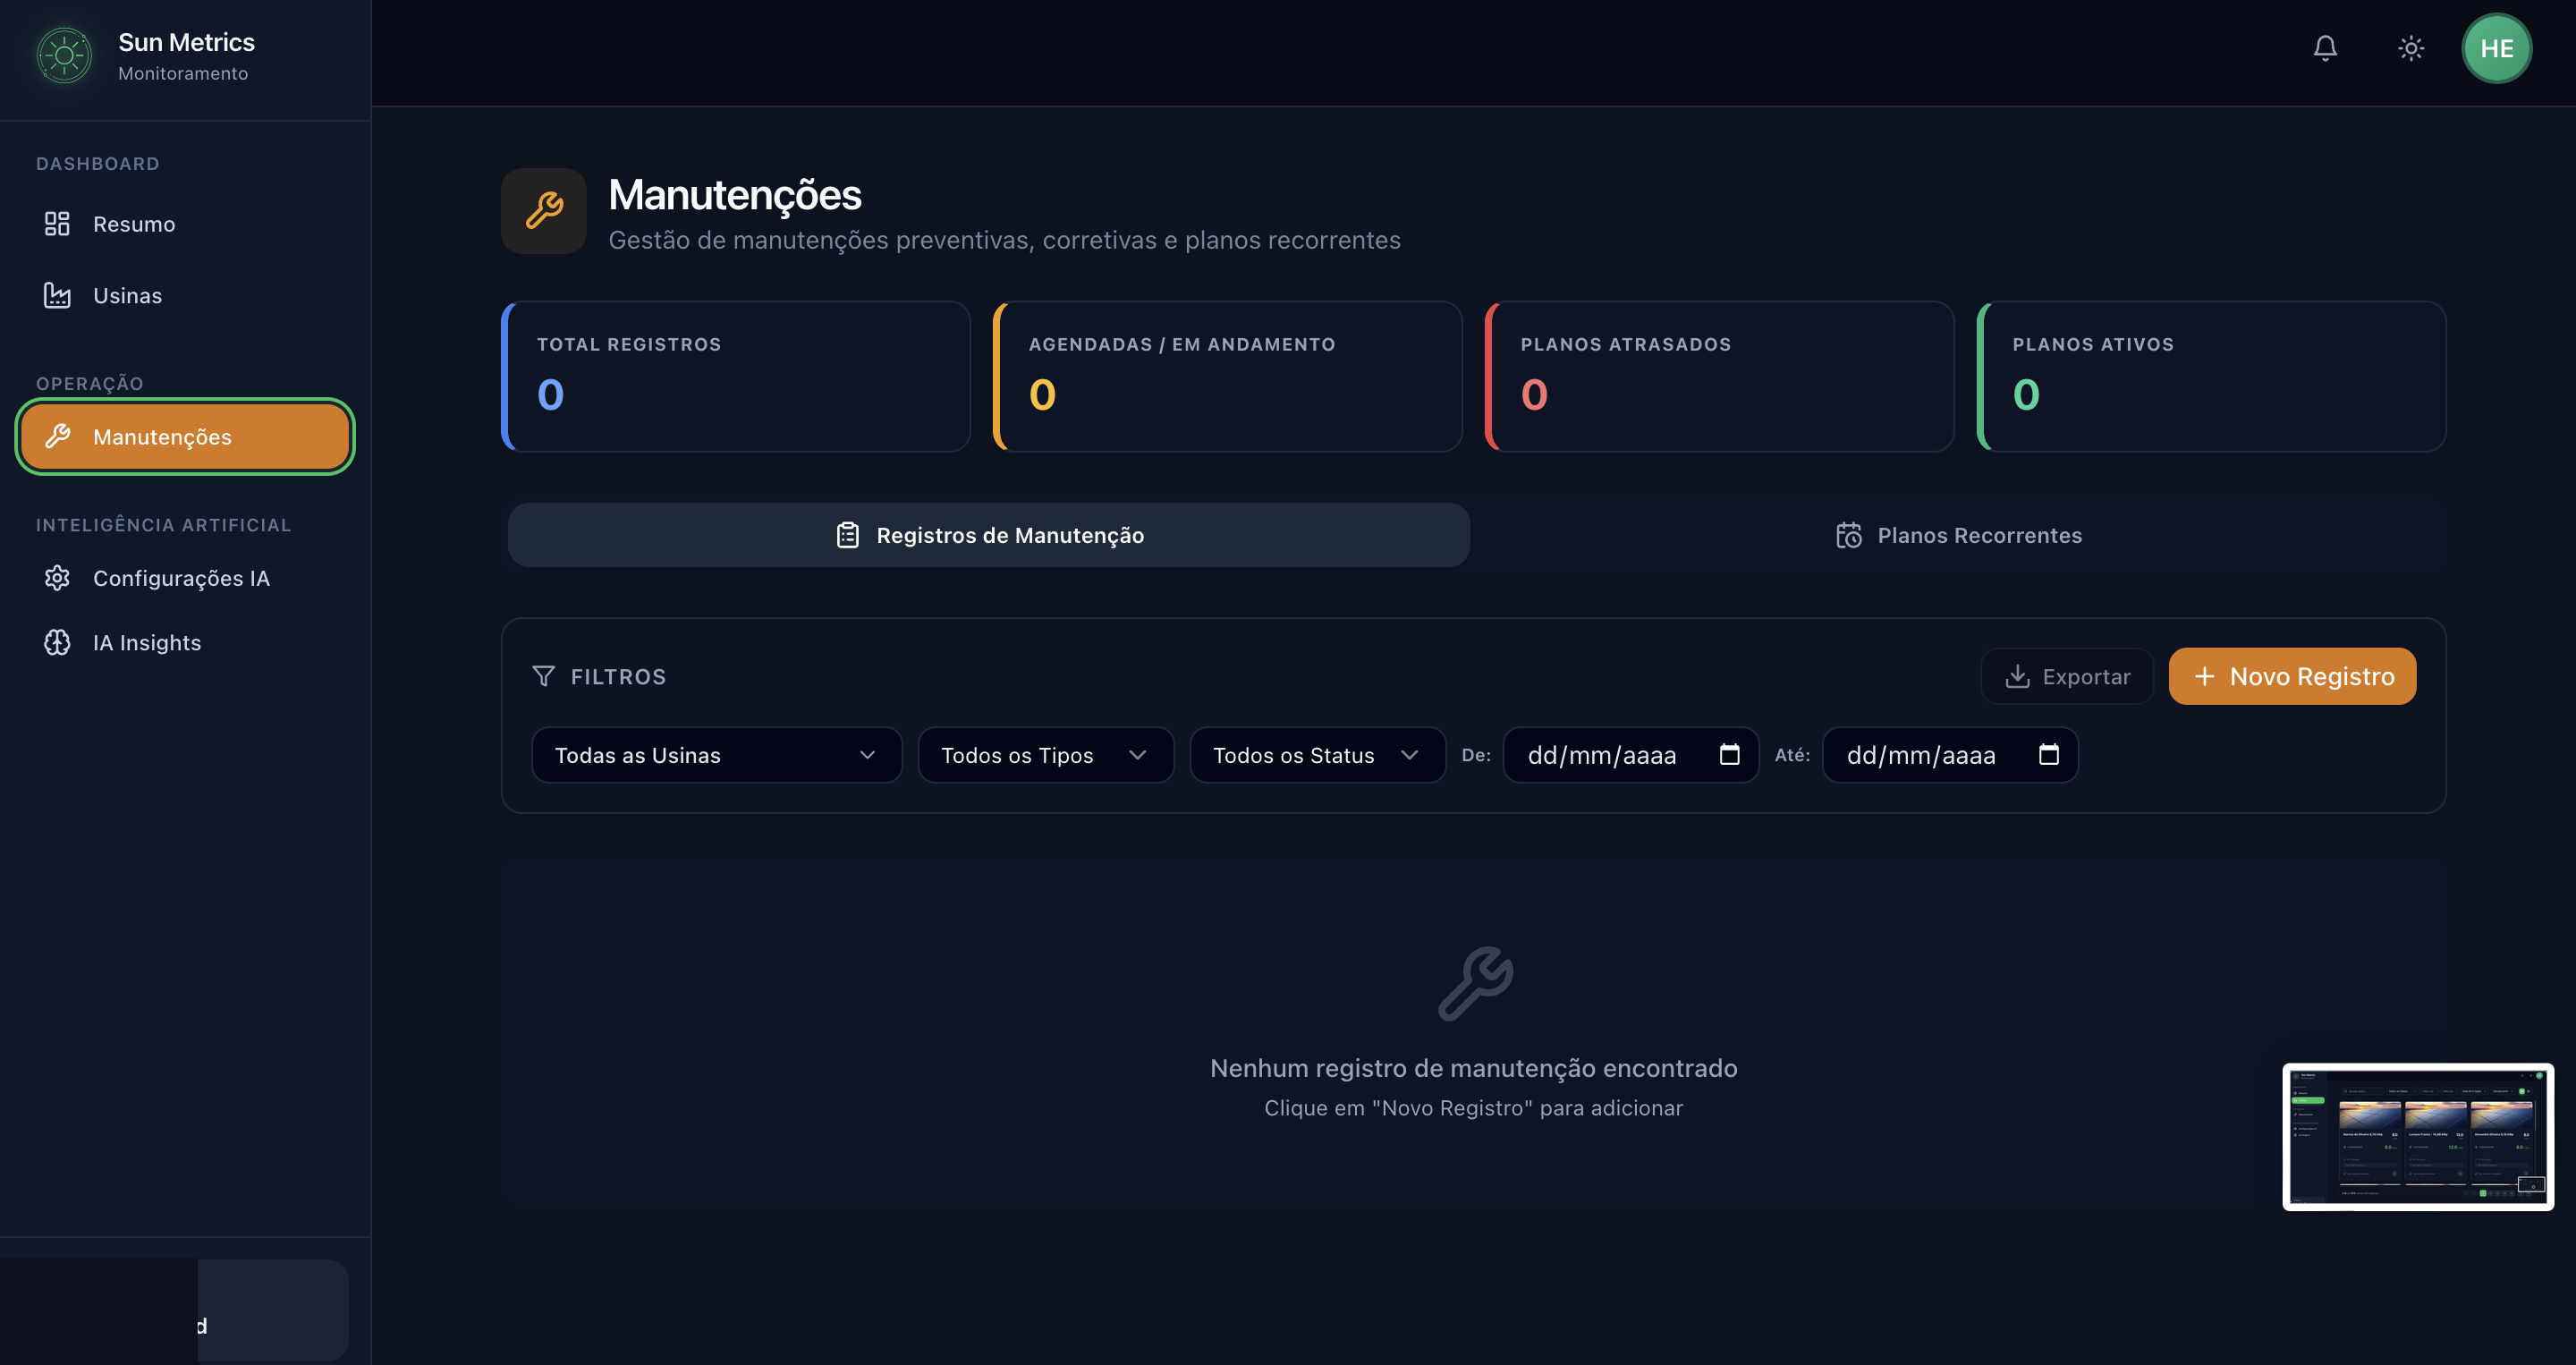
Task: Click the Exportar button
Action: [x=2066, y=676]
